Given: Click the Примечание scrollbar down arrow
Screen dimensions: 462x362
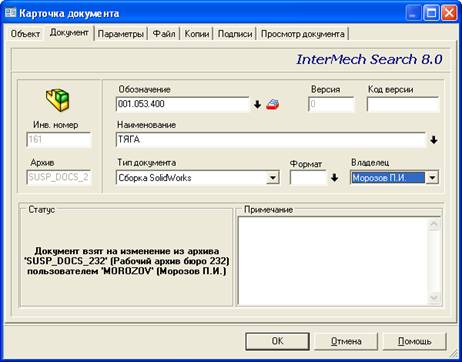Looking at the screenshot, I should coord(434,297).
